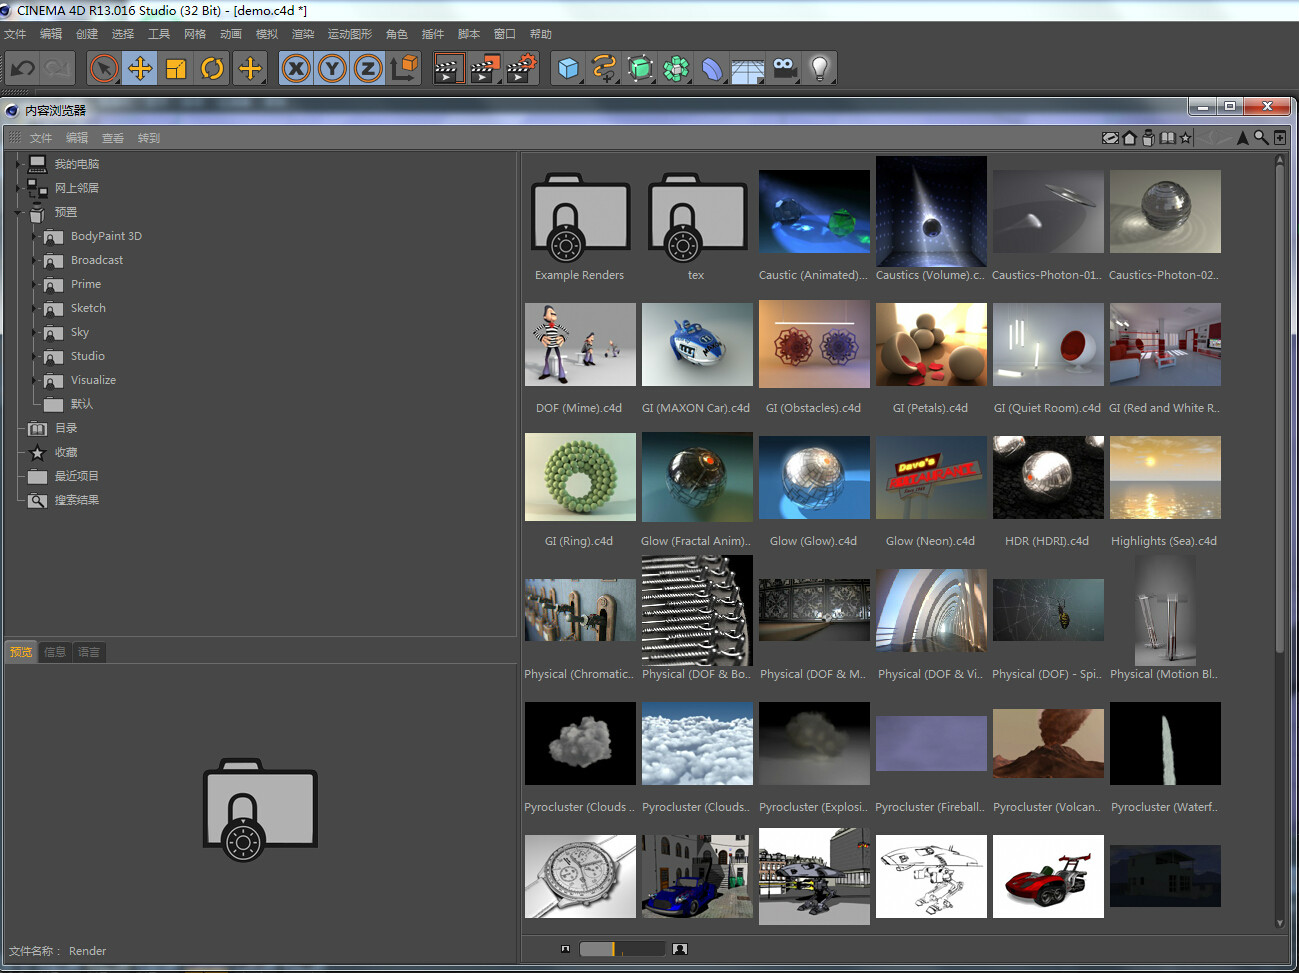Click the Redo arrow in the toolbar
This screenshot has width=1299, height=973.
(x=58, y=68)
